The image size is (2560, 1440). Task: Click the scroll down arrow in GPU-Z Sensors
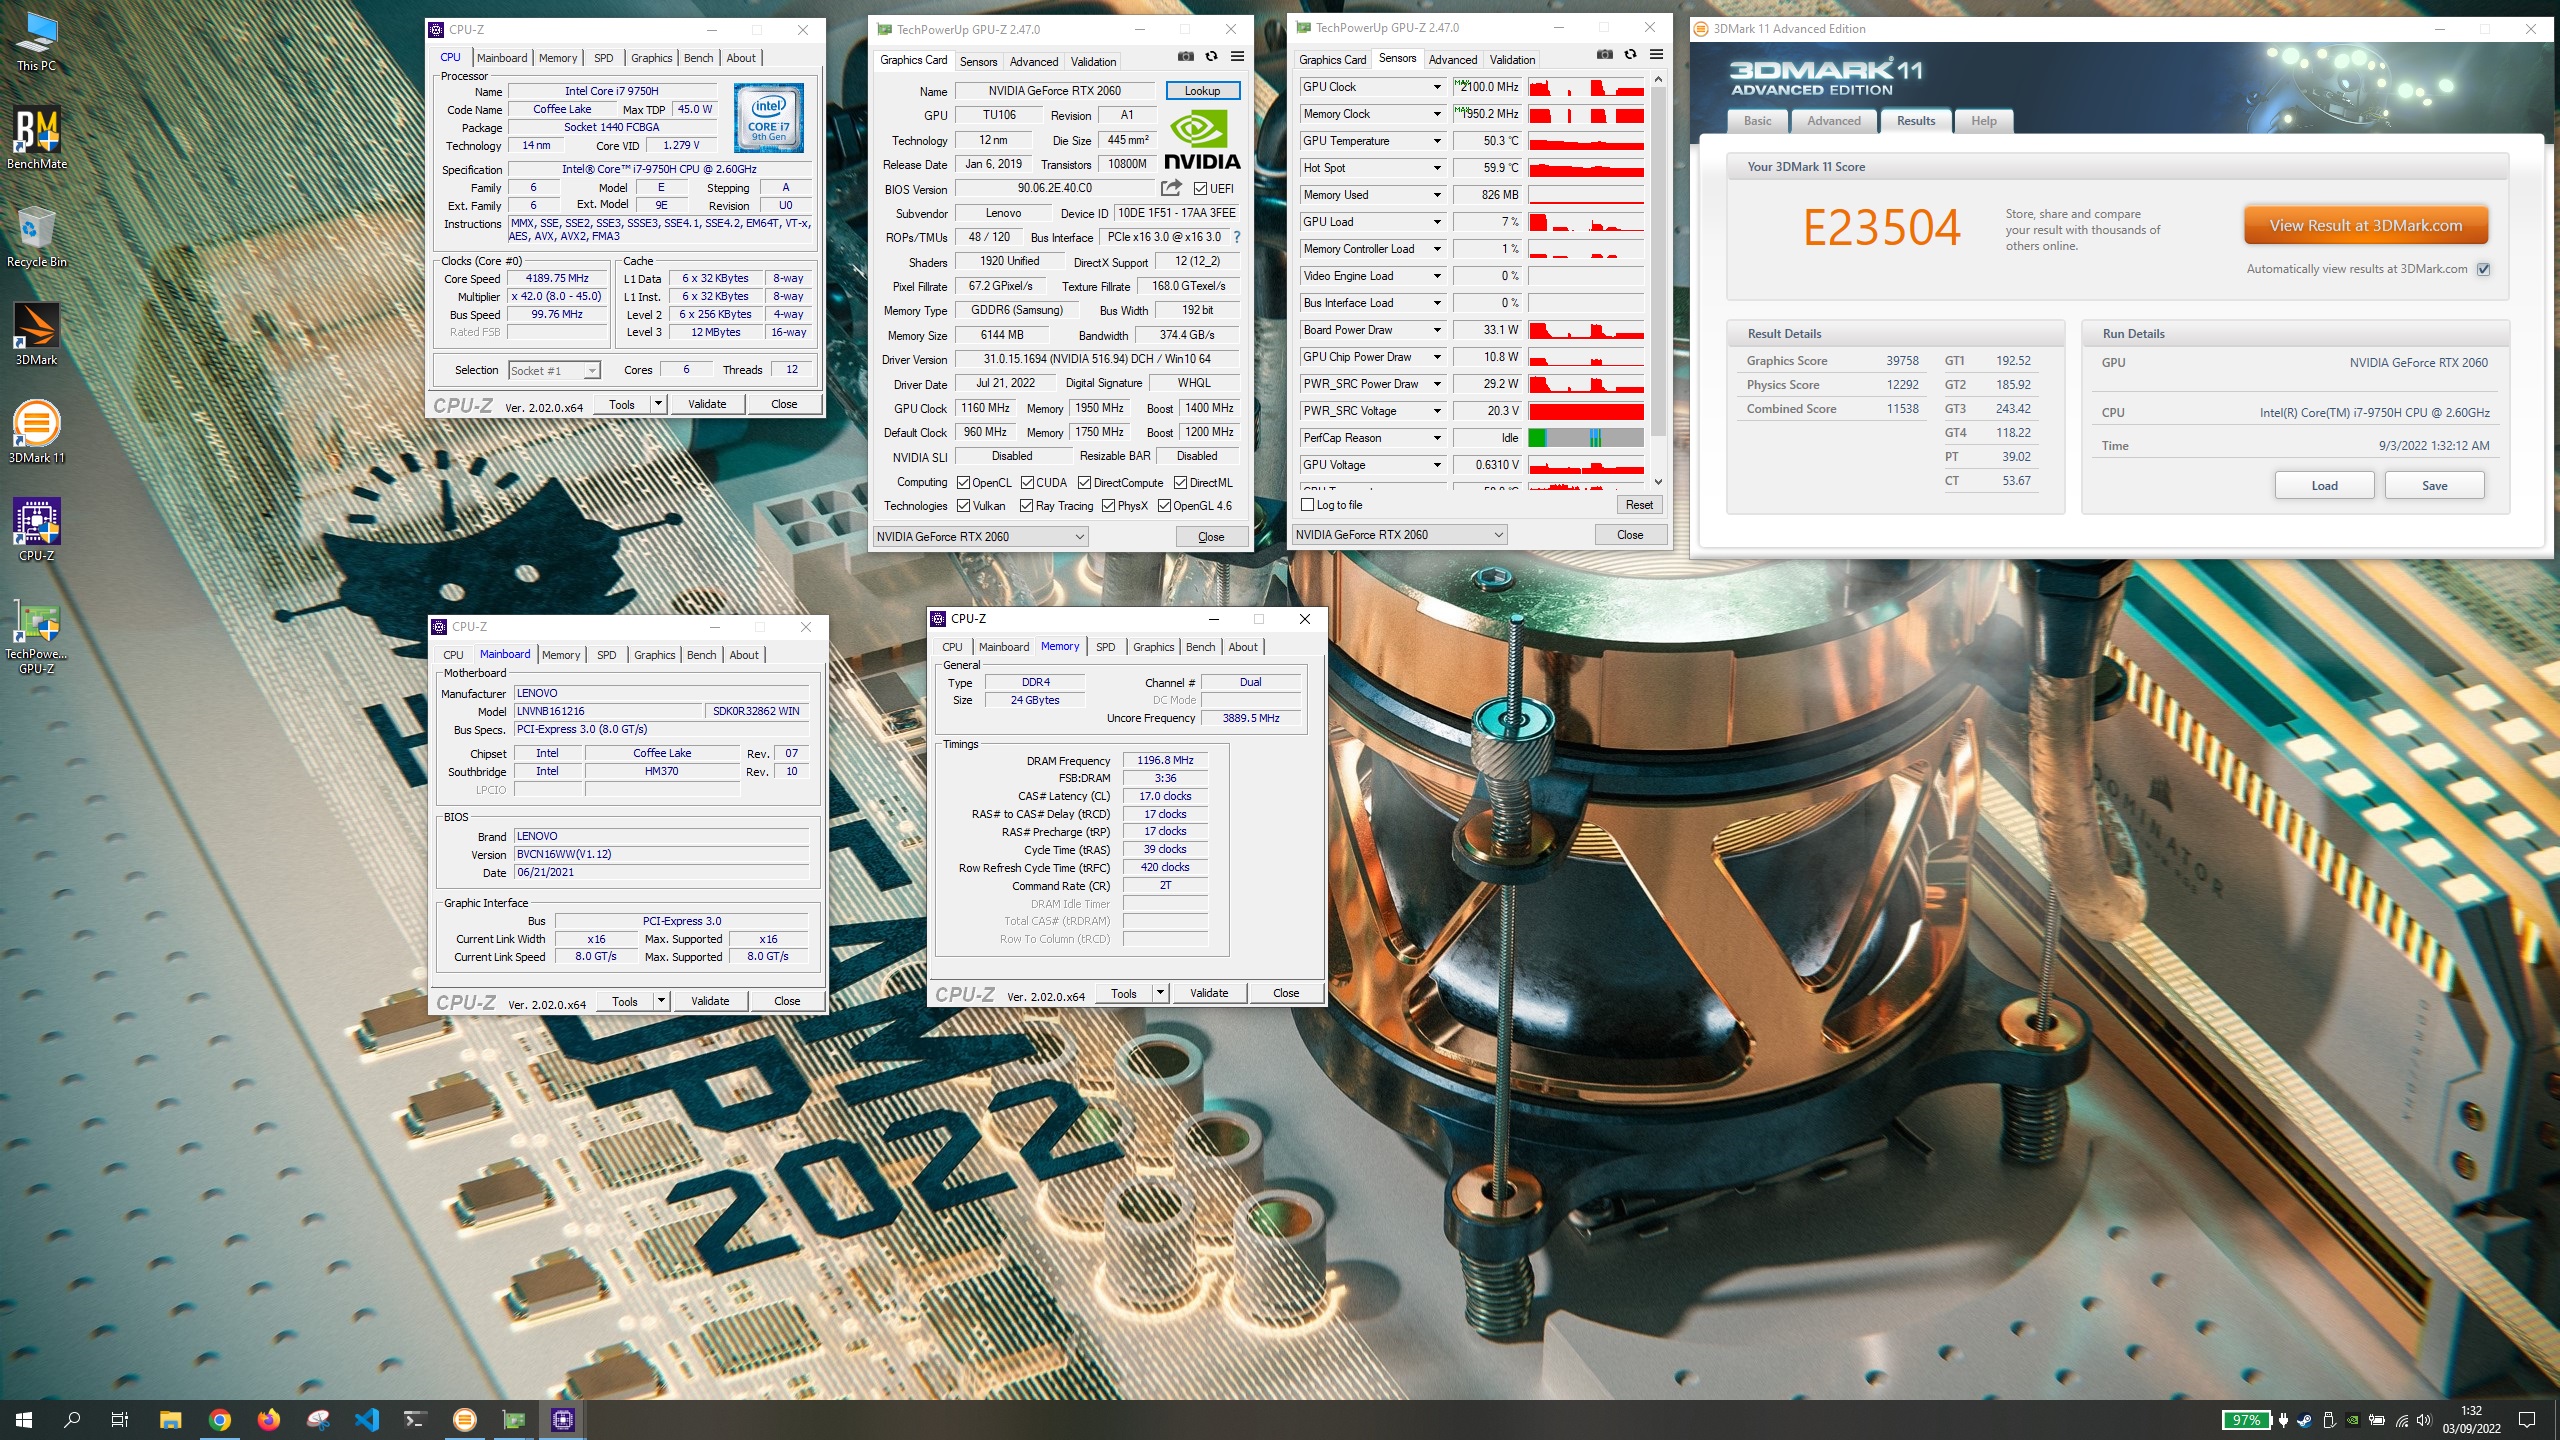click(x=1658, y=481)
